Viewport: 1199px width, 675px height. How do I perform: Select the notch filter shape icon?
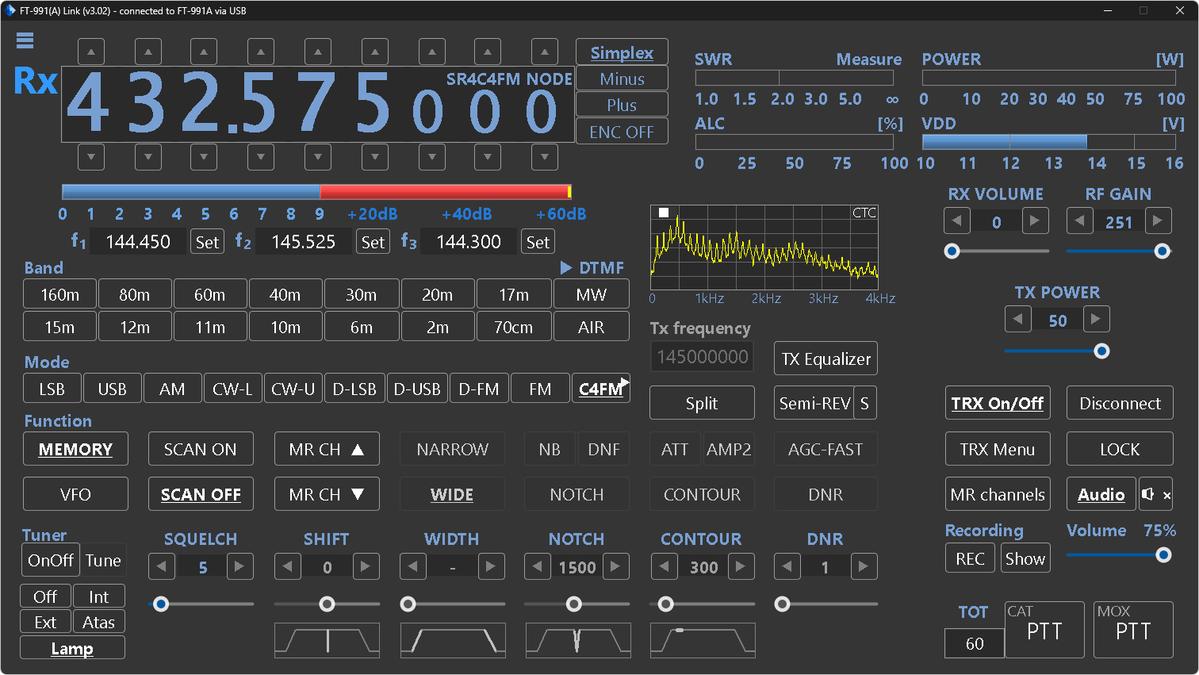tap(576, 640)
